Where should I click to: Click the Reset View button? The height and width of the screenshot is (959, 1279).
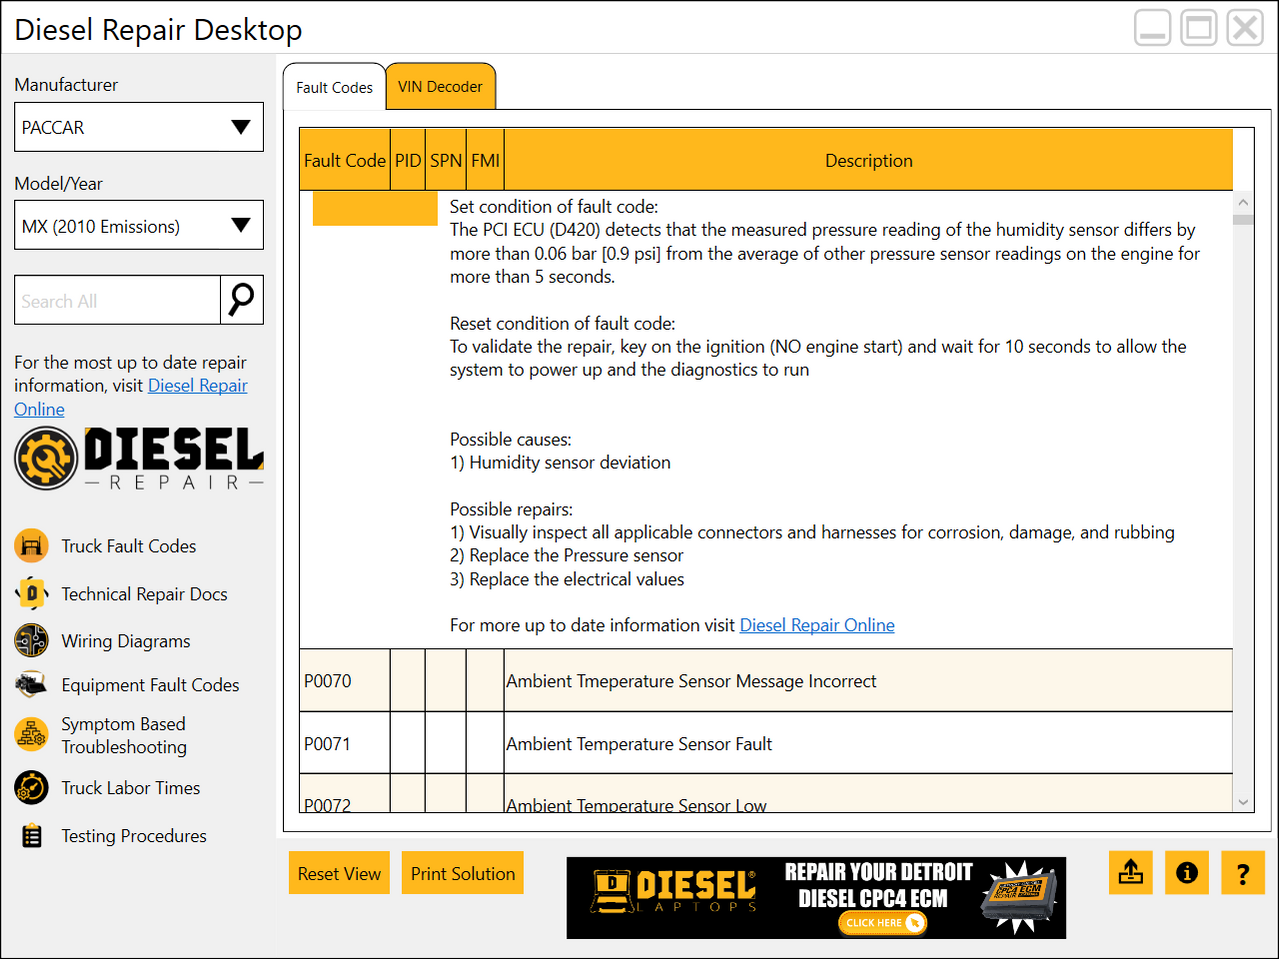[339, 872]
